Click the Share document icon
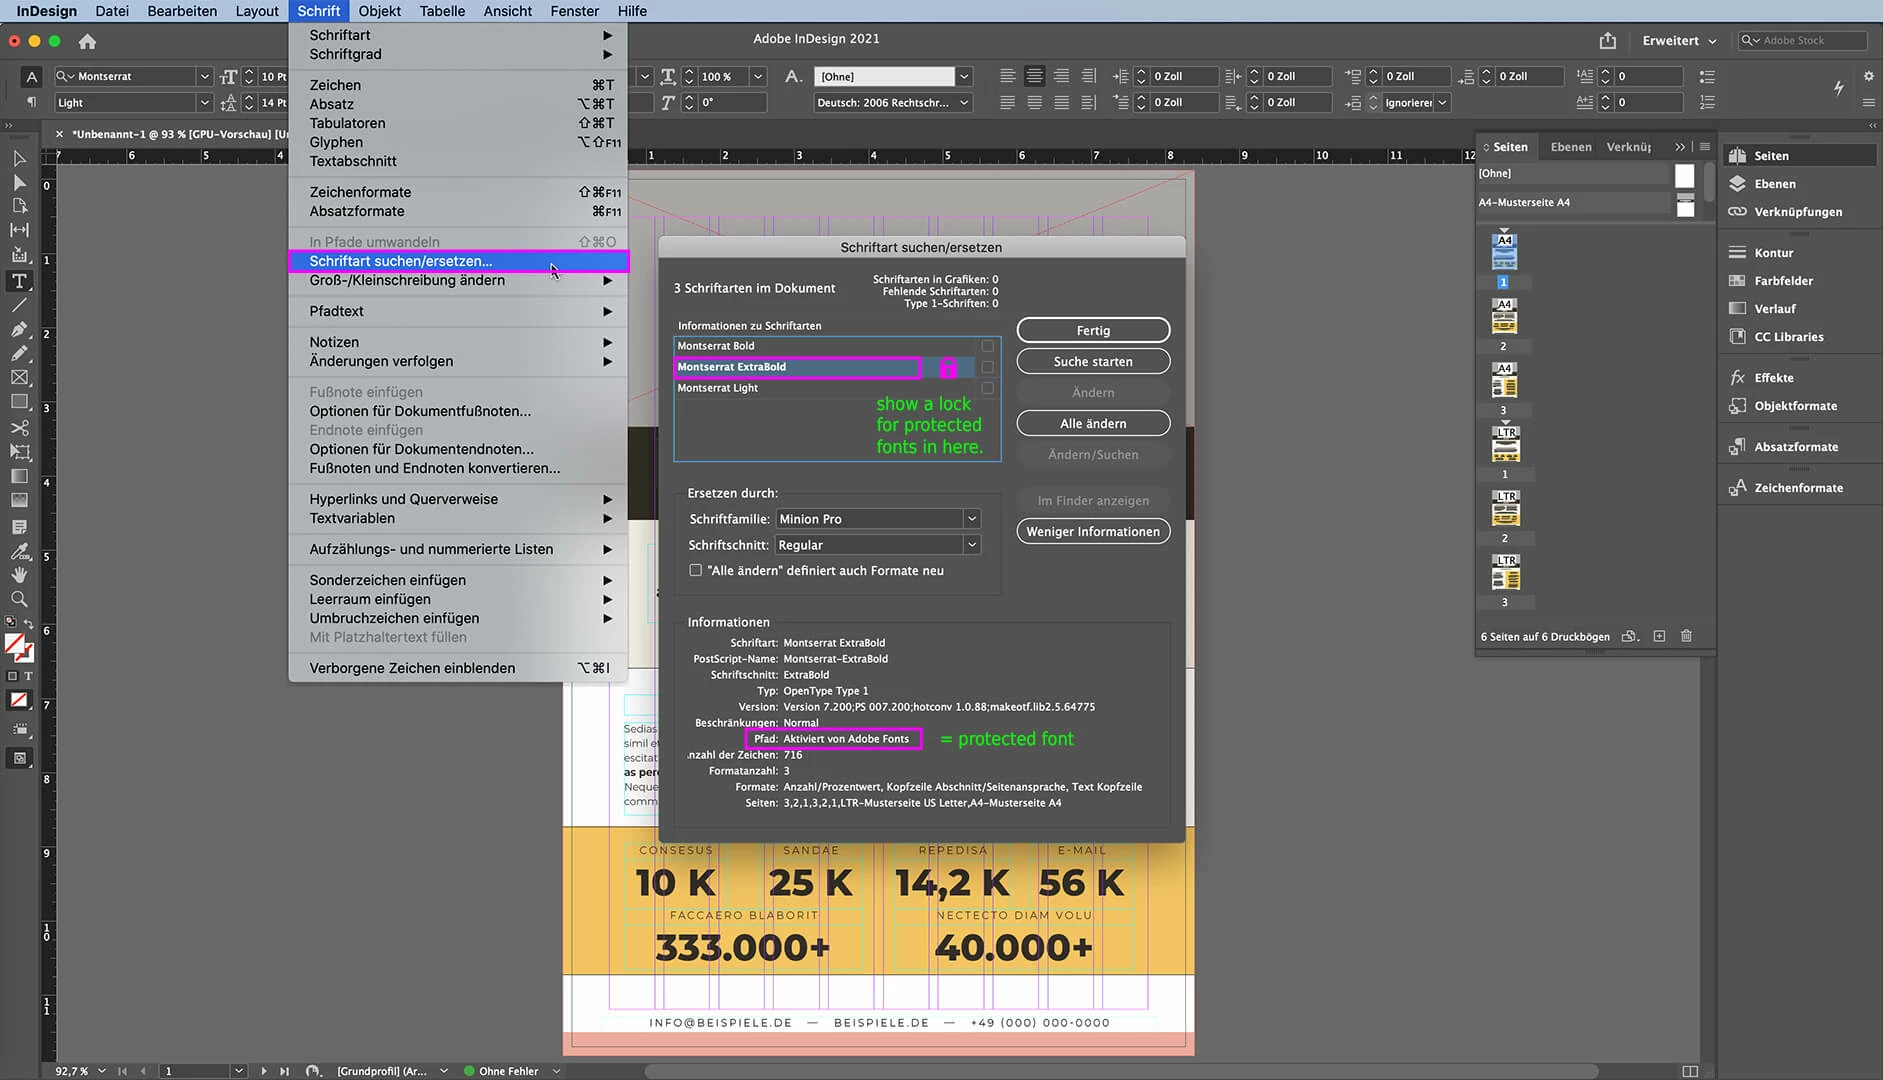This screenshot has width=1883, height=1080. (x=1608, y=40)
